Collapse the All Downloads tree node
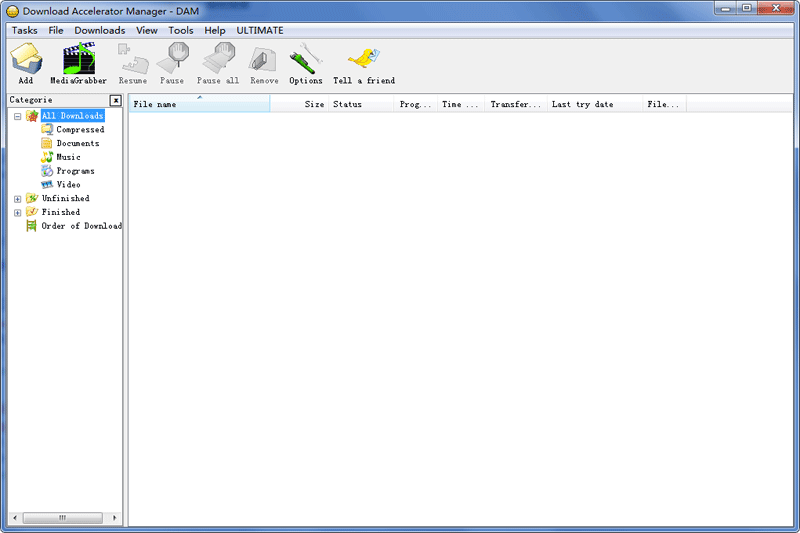This screenshot has height=533, width=800. [x=17, y=117]
